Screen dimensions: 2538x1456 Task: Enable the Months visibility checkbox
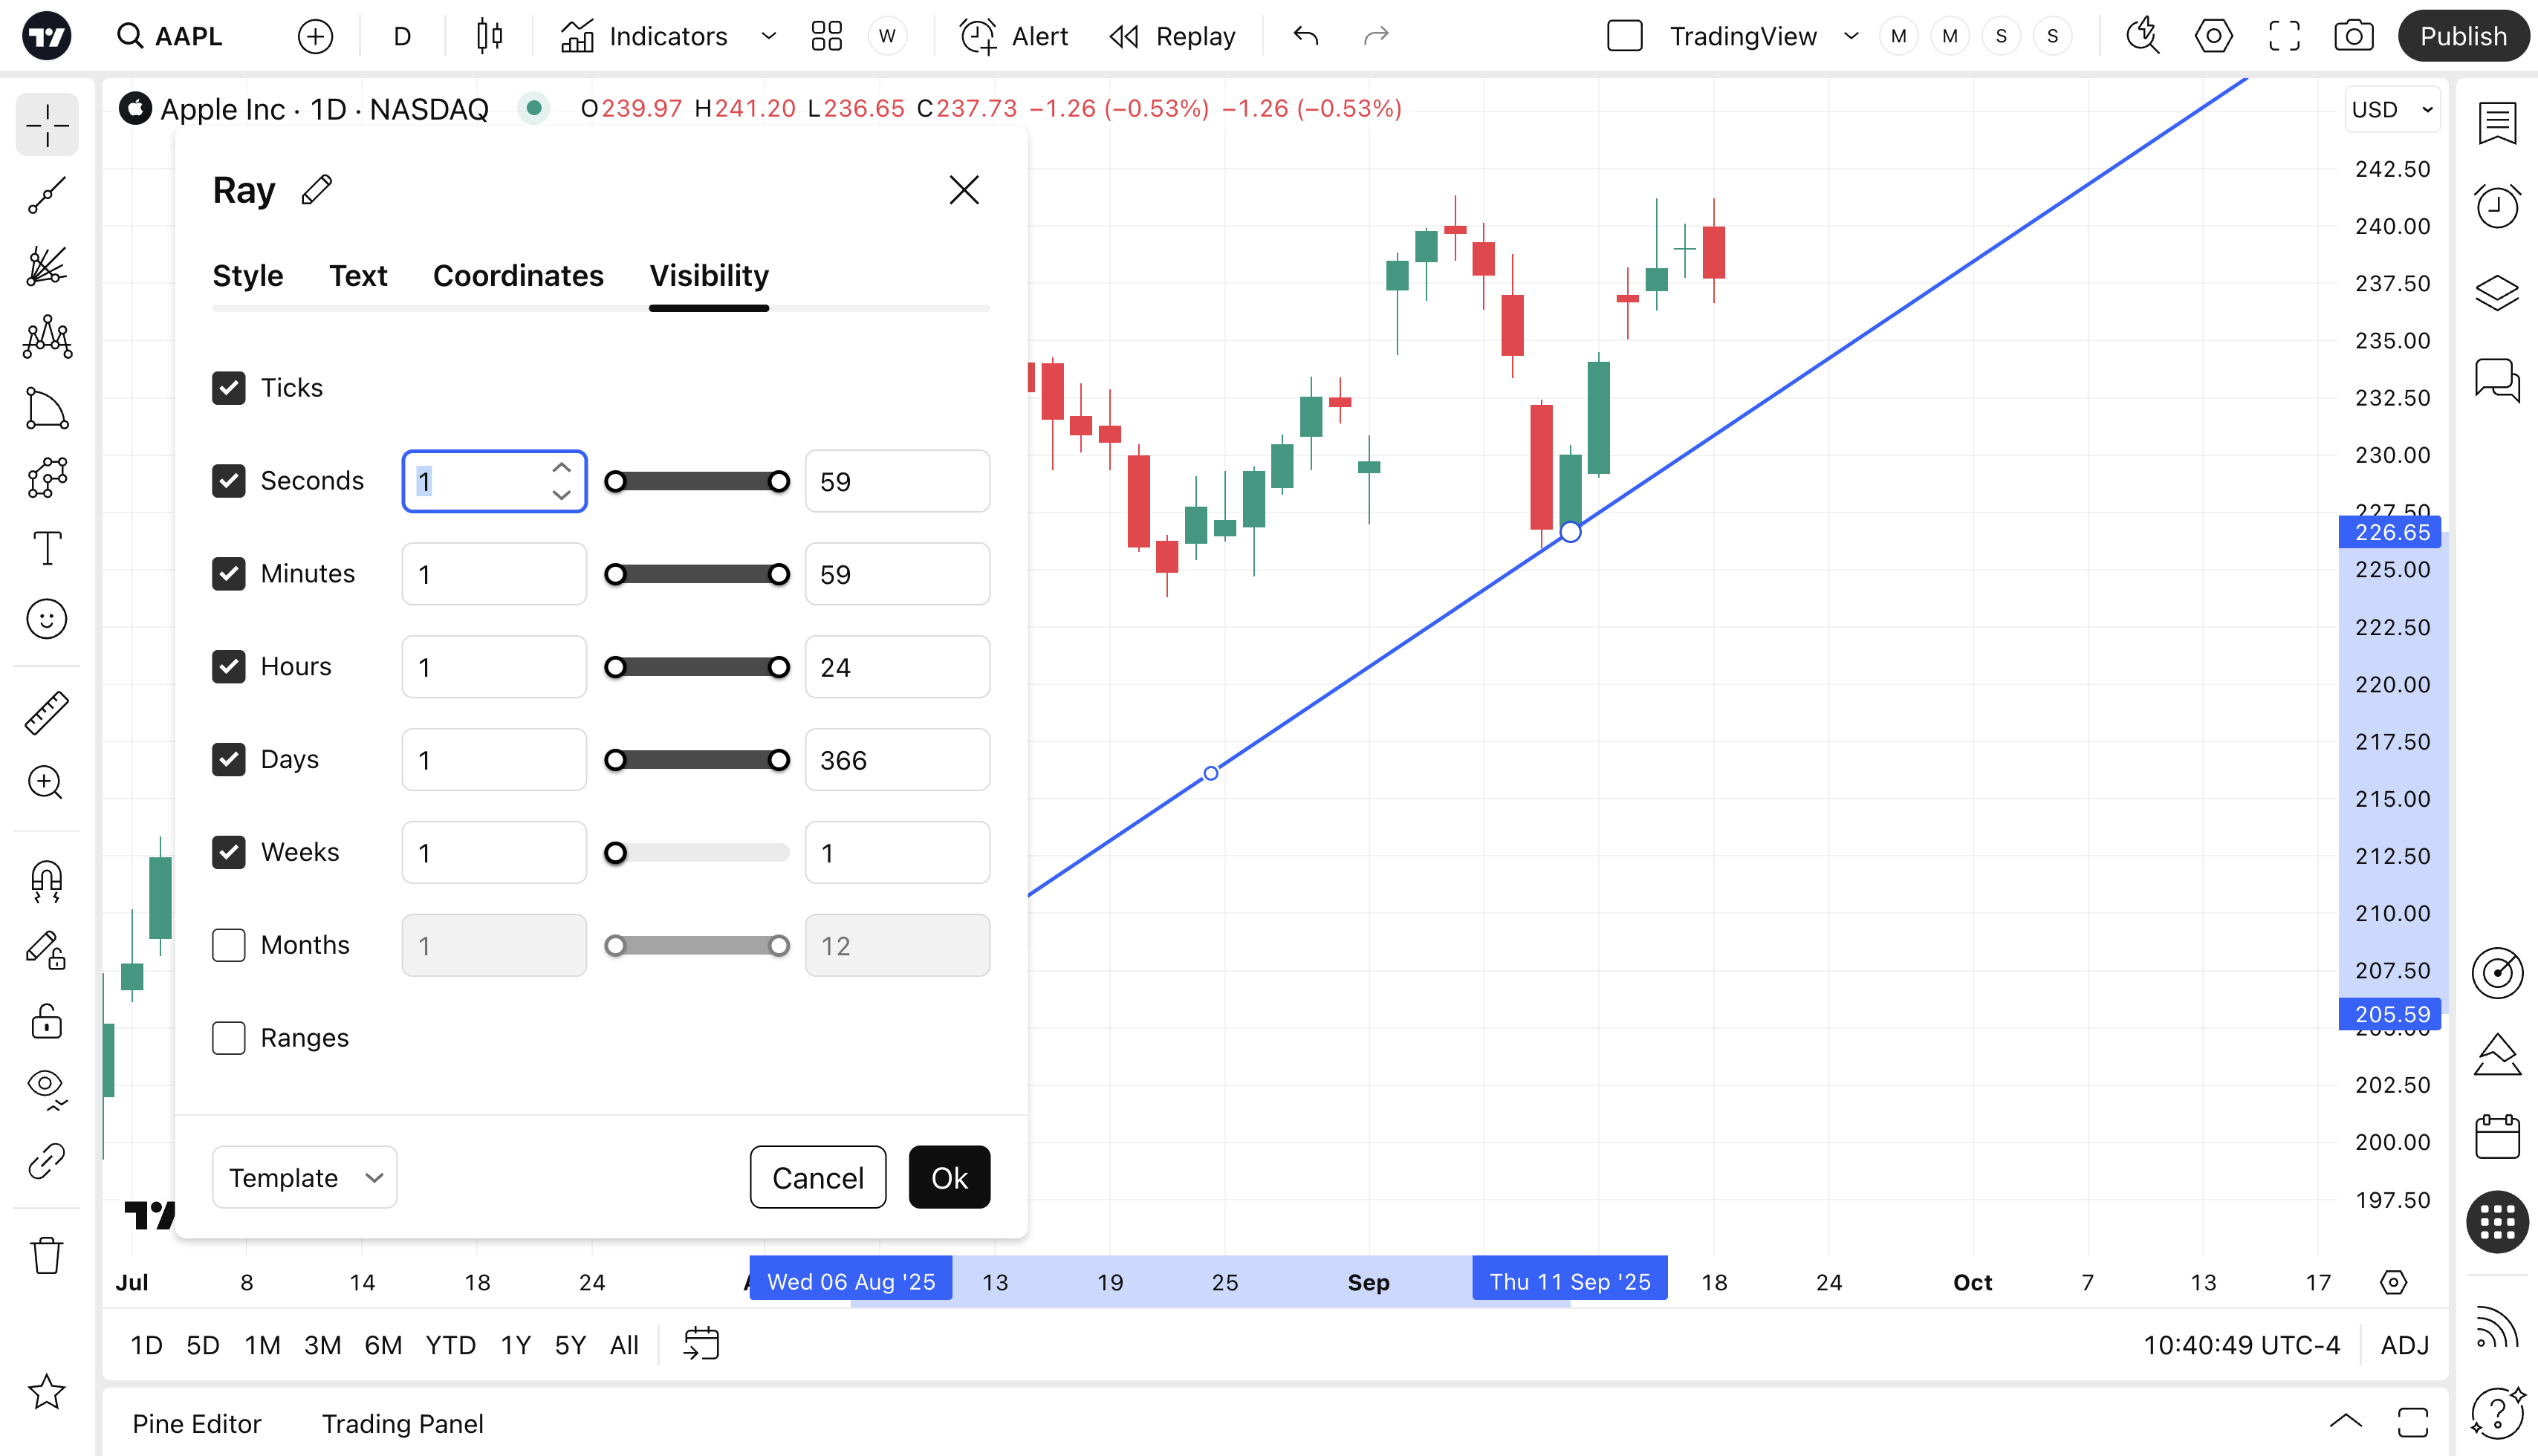(229, 945)
